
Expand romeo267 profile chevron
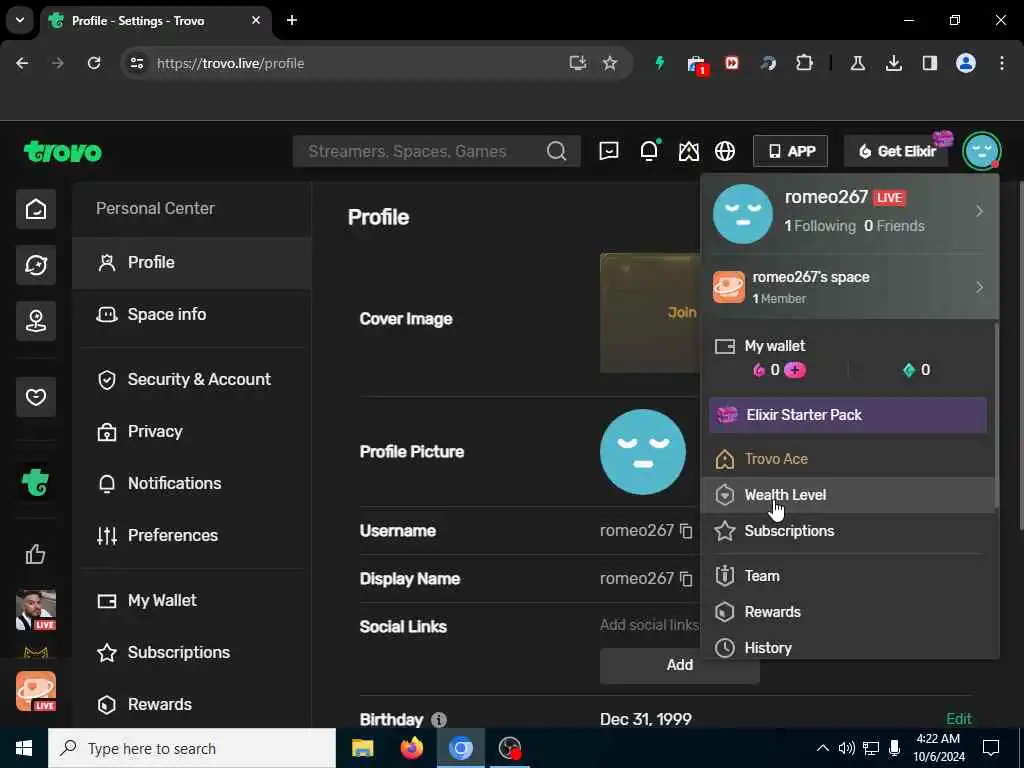(x=979, y=212)
